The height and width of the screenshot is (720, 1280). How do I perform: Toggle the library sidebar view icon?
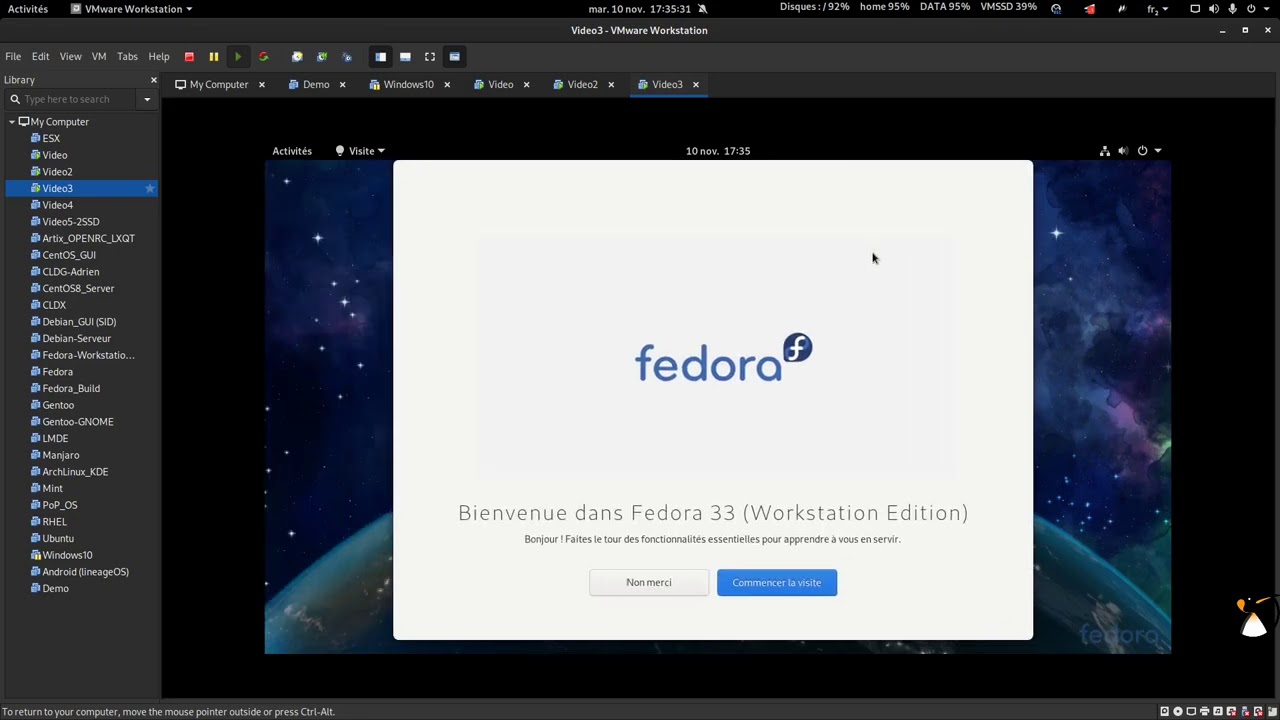tap(380, 57)
